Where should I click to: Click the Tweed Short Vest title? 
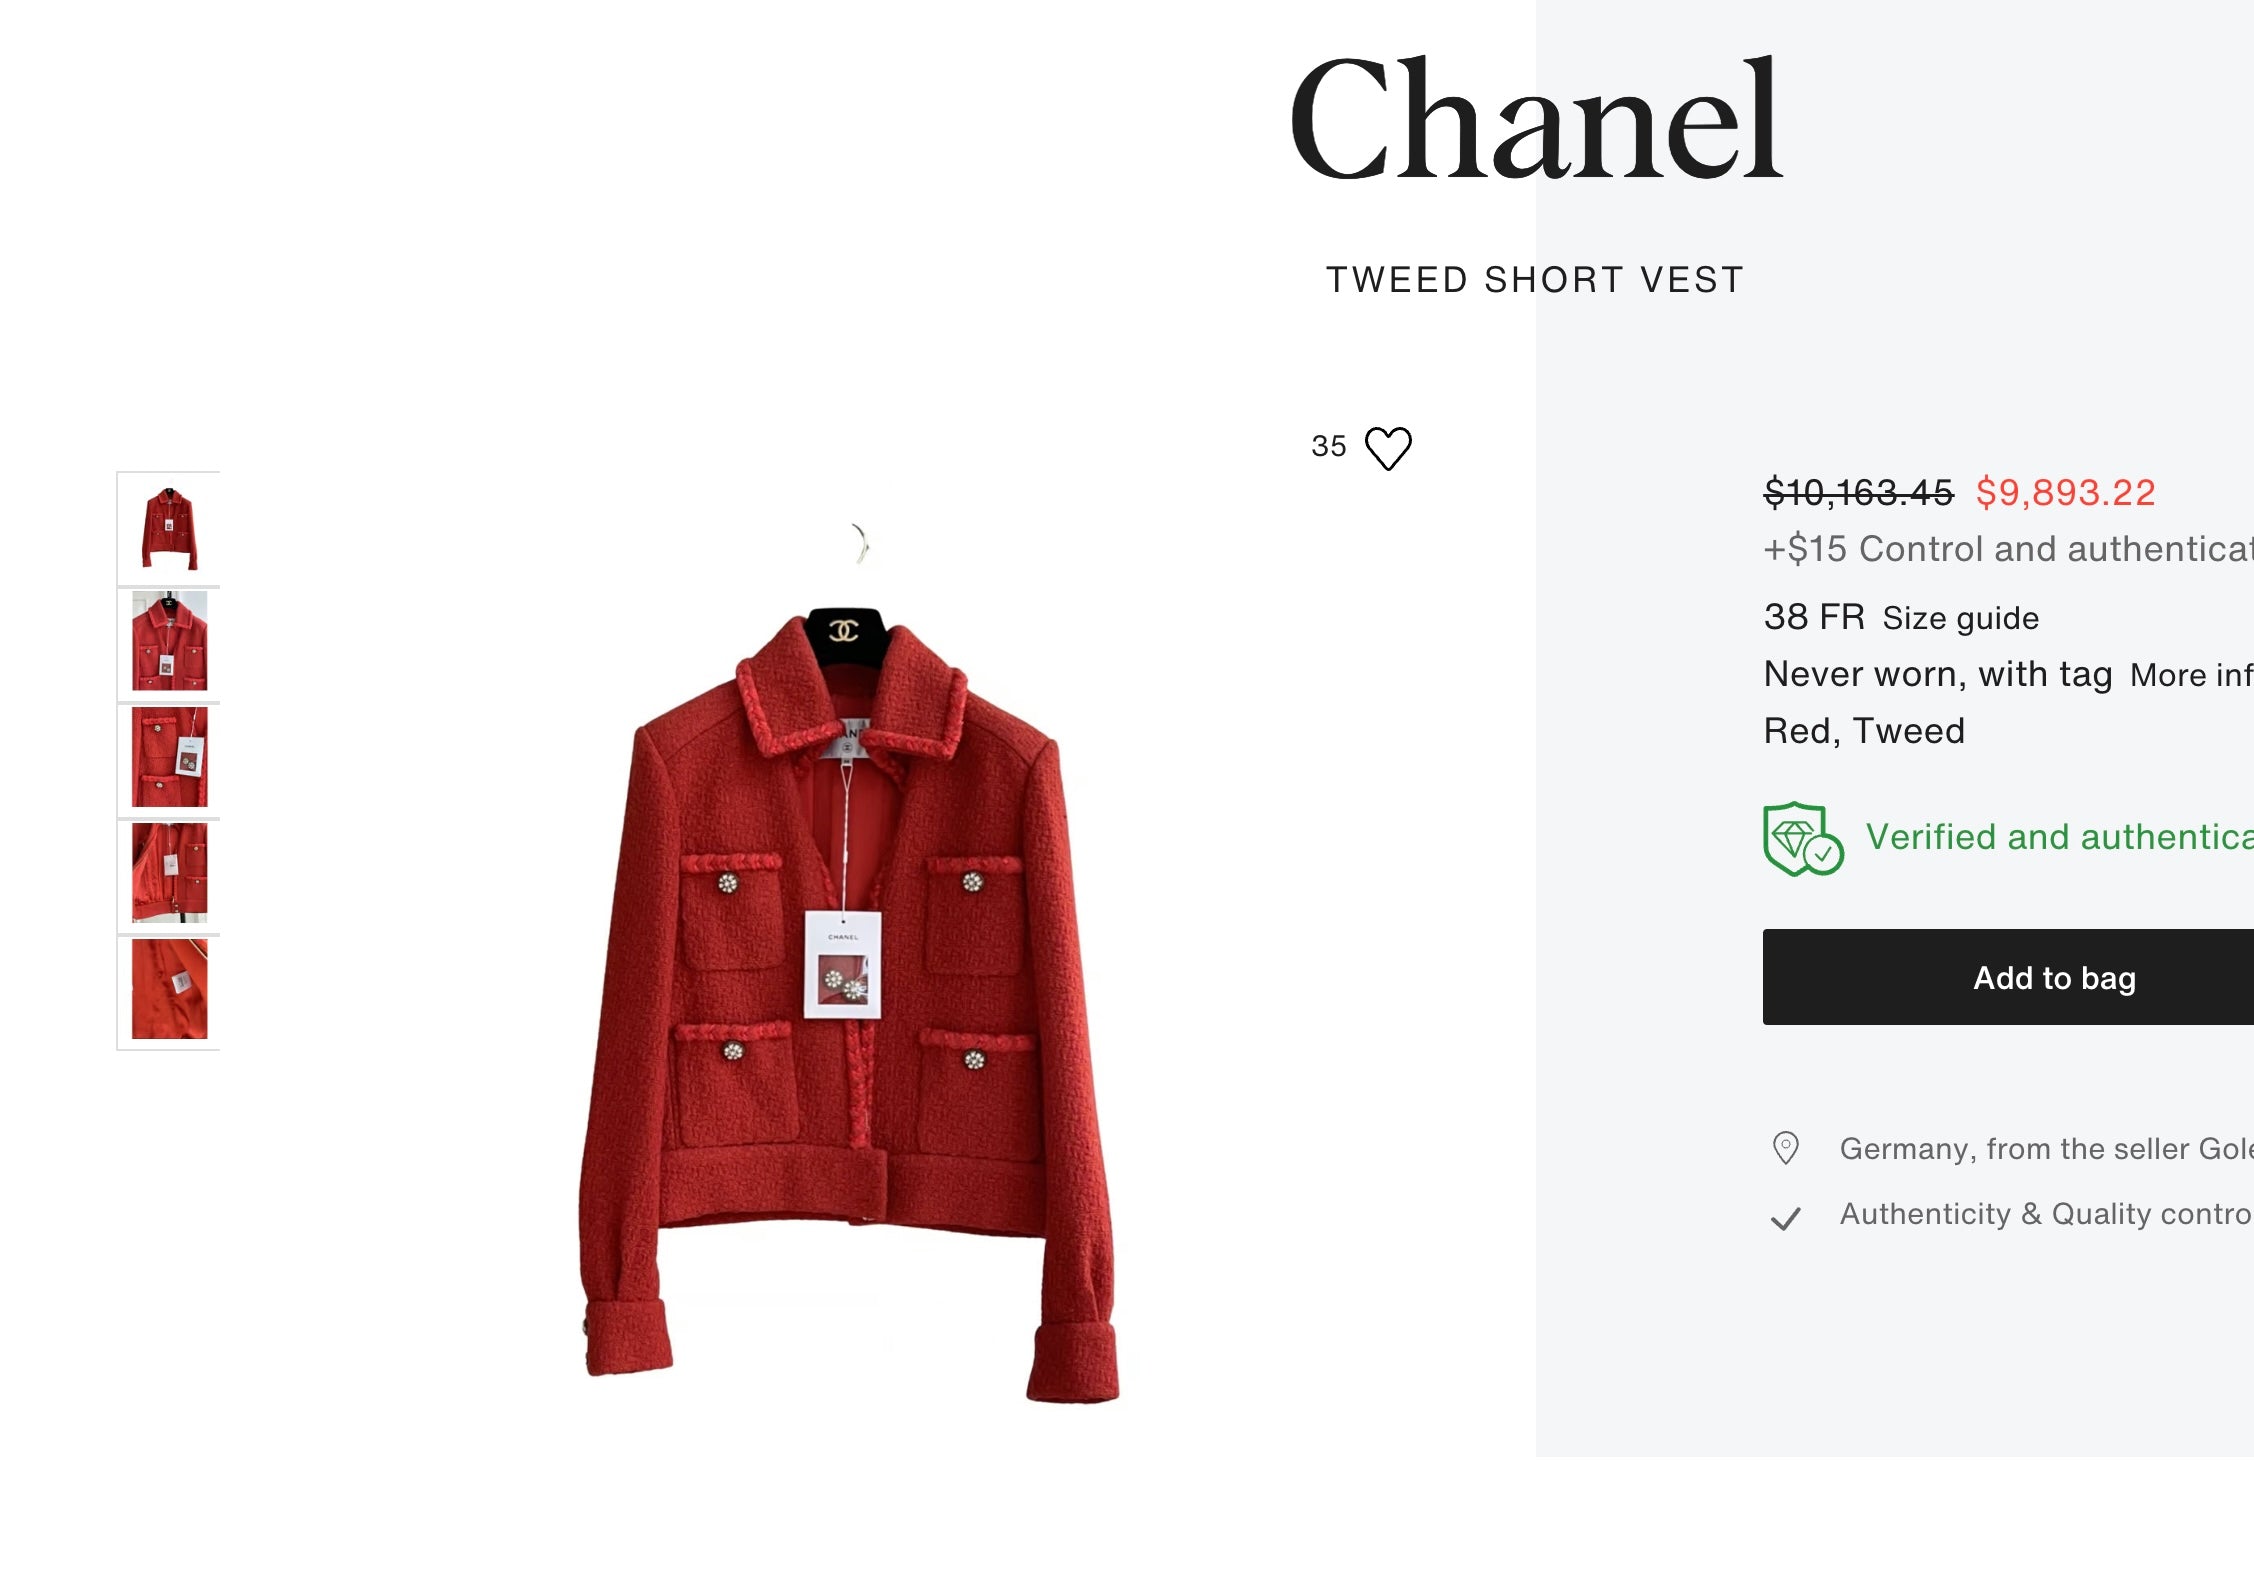[1535, 280]
